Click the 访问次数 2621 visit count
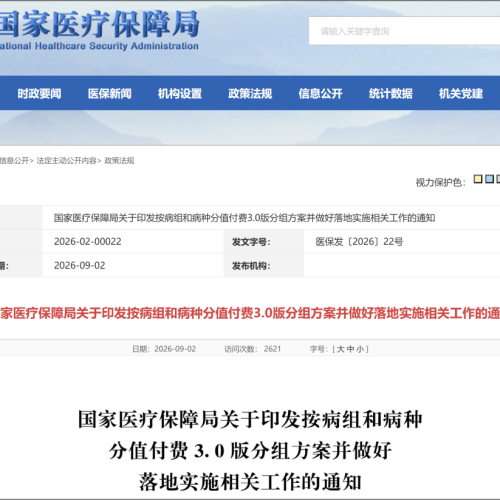Viewport: 500px width, 500px height. 252,349
